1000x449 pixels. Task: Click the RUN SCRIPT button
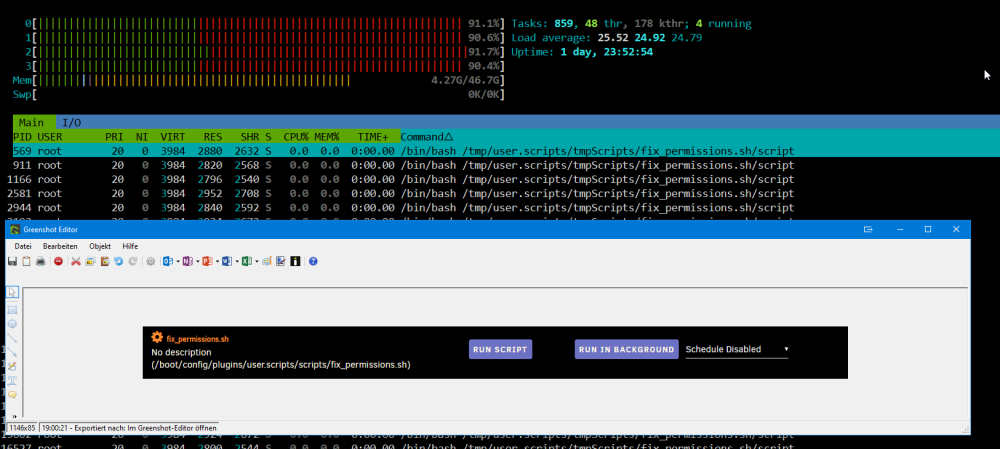click(x=500, y=350)
